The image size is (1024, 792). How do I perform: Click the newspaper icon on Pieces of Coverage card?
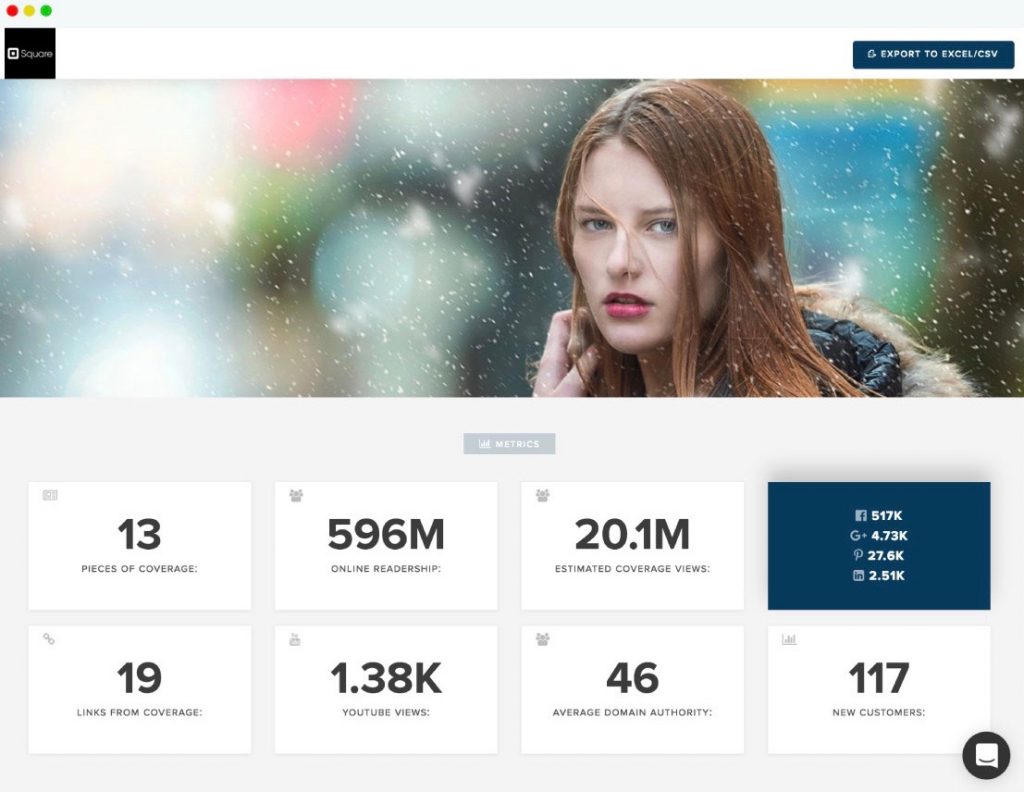(x=50, y=495)
